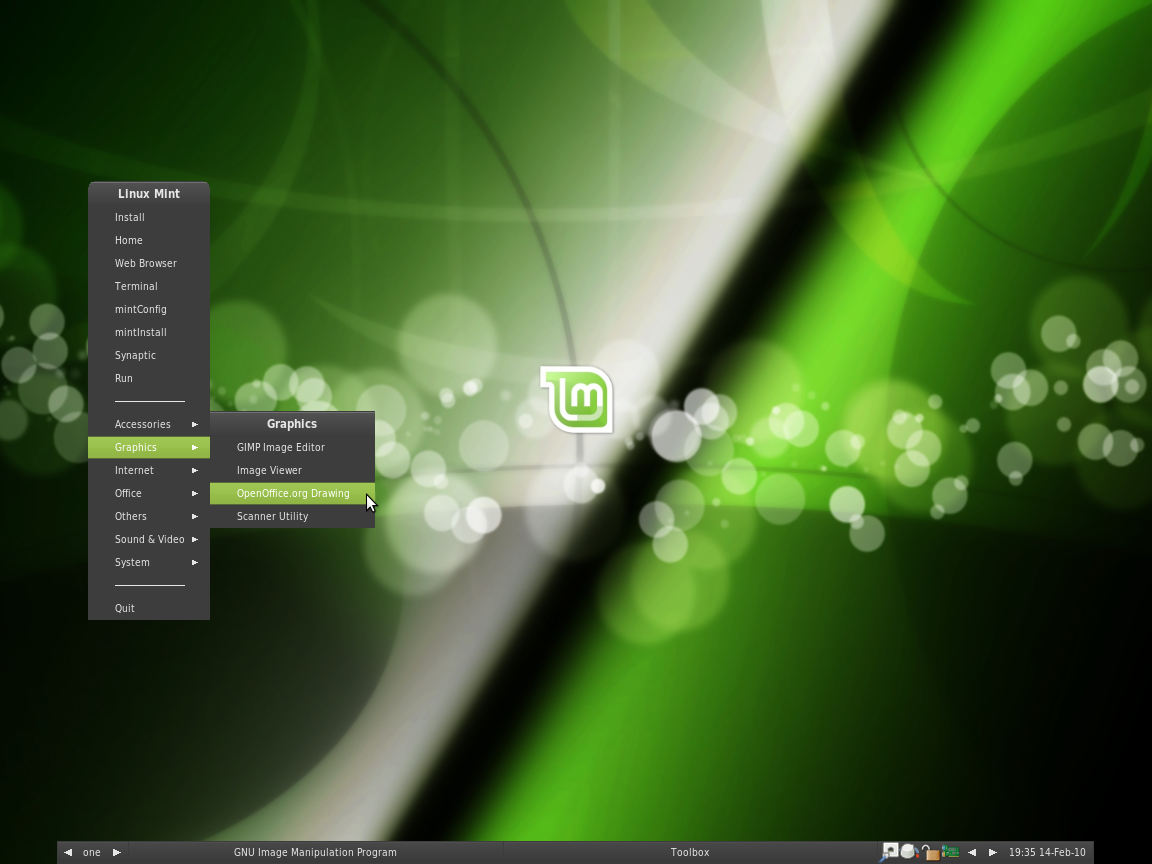This screenshot has width=1152, height=864.
Task: Open the volume knob tray icon
Action: point(909,852)
